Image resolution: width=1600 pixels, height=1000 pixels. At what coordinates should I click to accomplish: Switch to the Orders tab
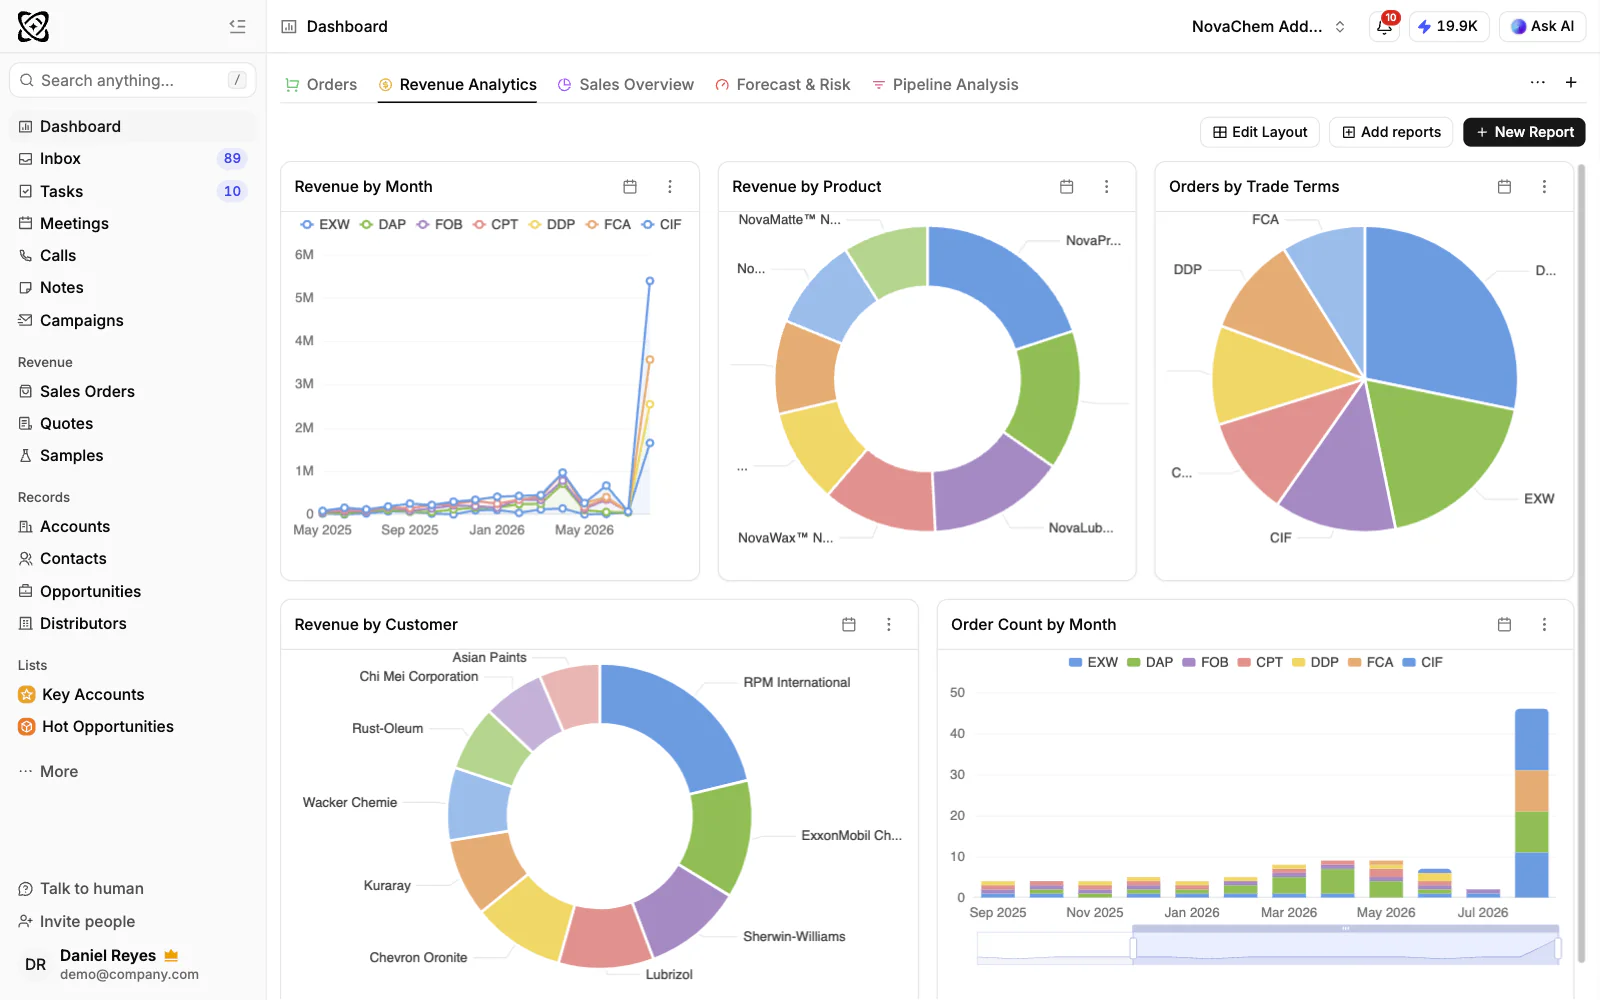(x=321, y=85)
